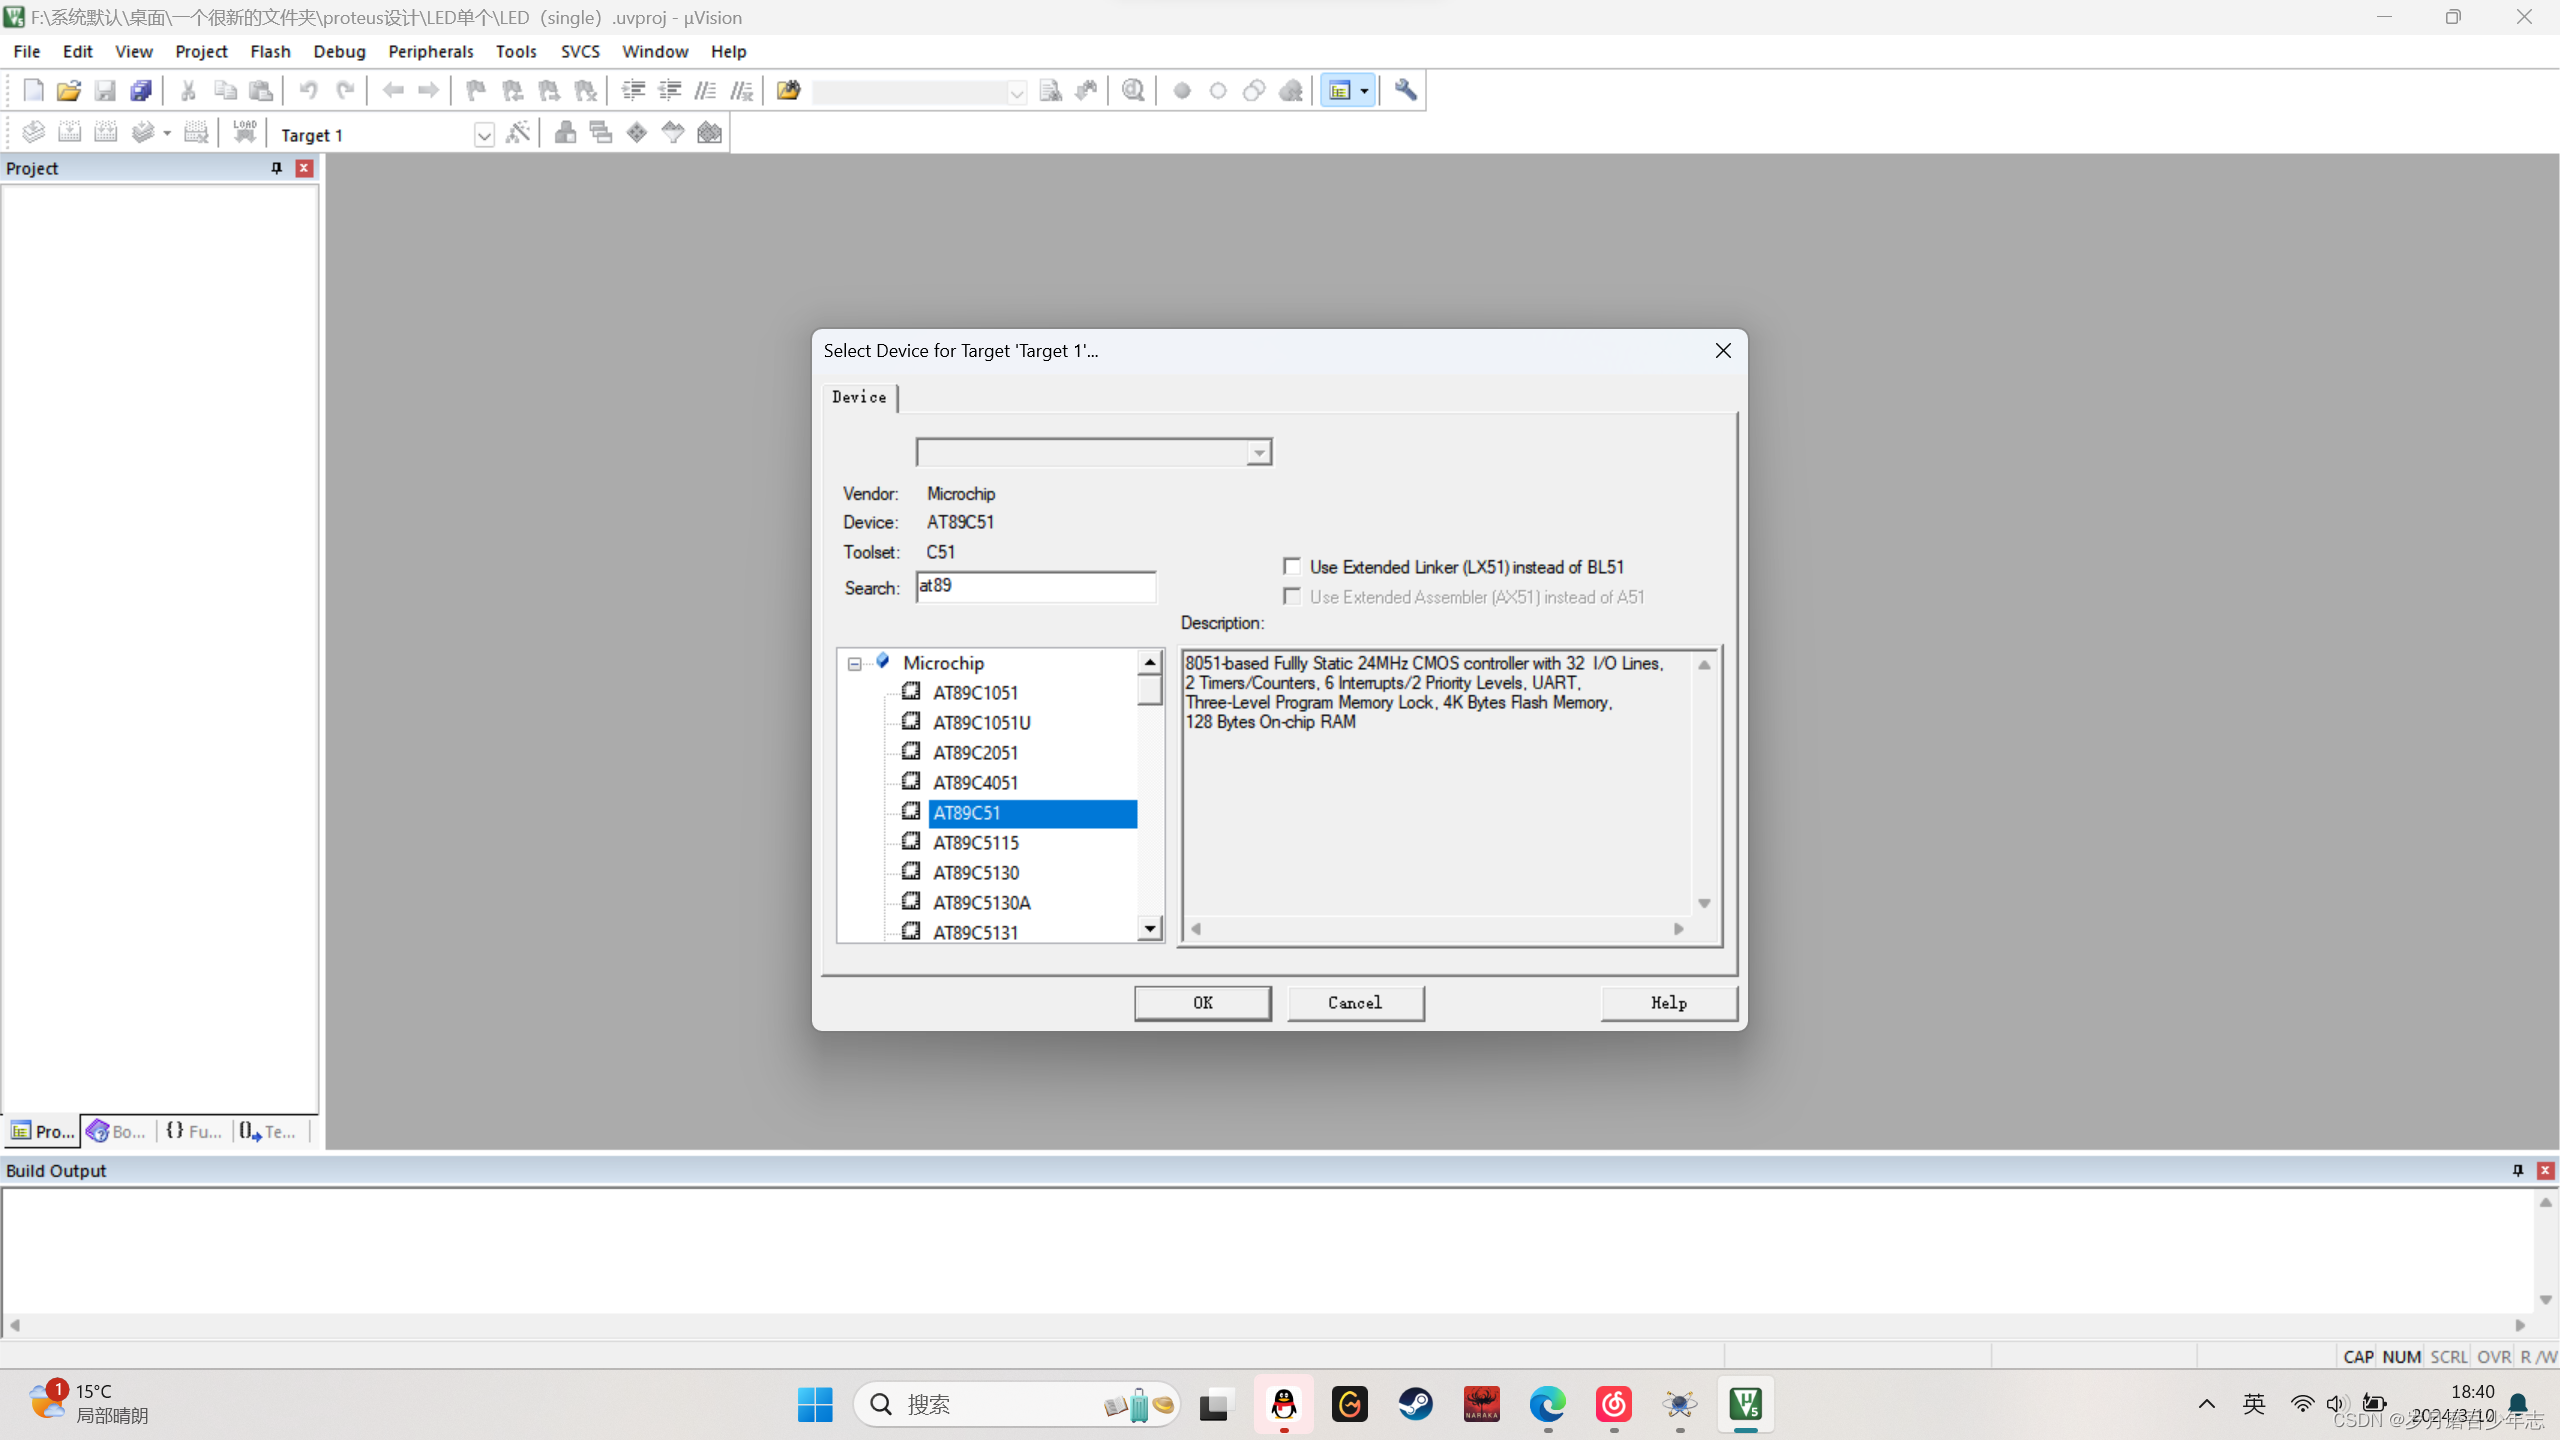Open QQ penguin app in taskbar
Image resolution: width=2560 pixels, height=1440 pixels.
pyautogui.click(x=1283, y=1404)
